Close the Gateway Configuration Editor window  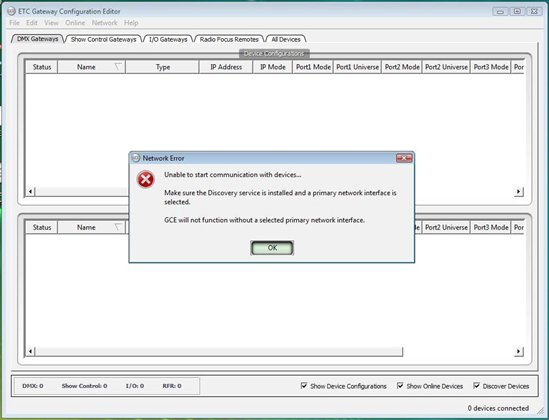(x=534, y=11)
